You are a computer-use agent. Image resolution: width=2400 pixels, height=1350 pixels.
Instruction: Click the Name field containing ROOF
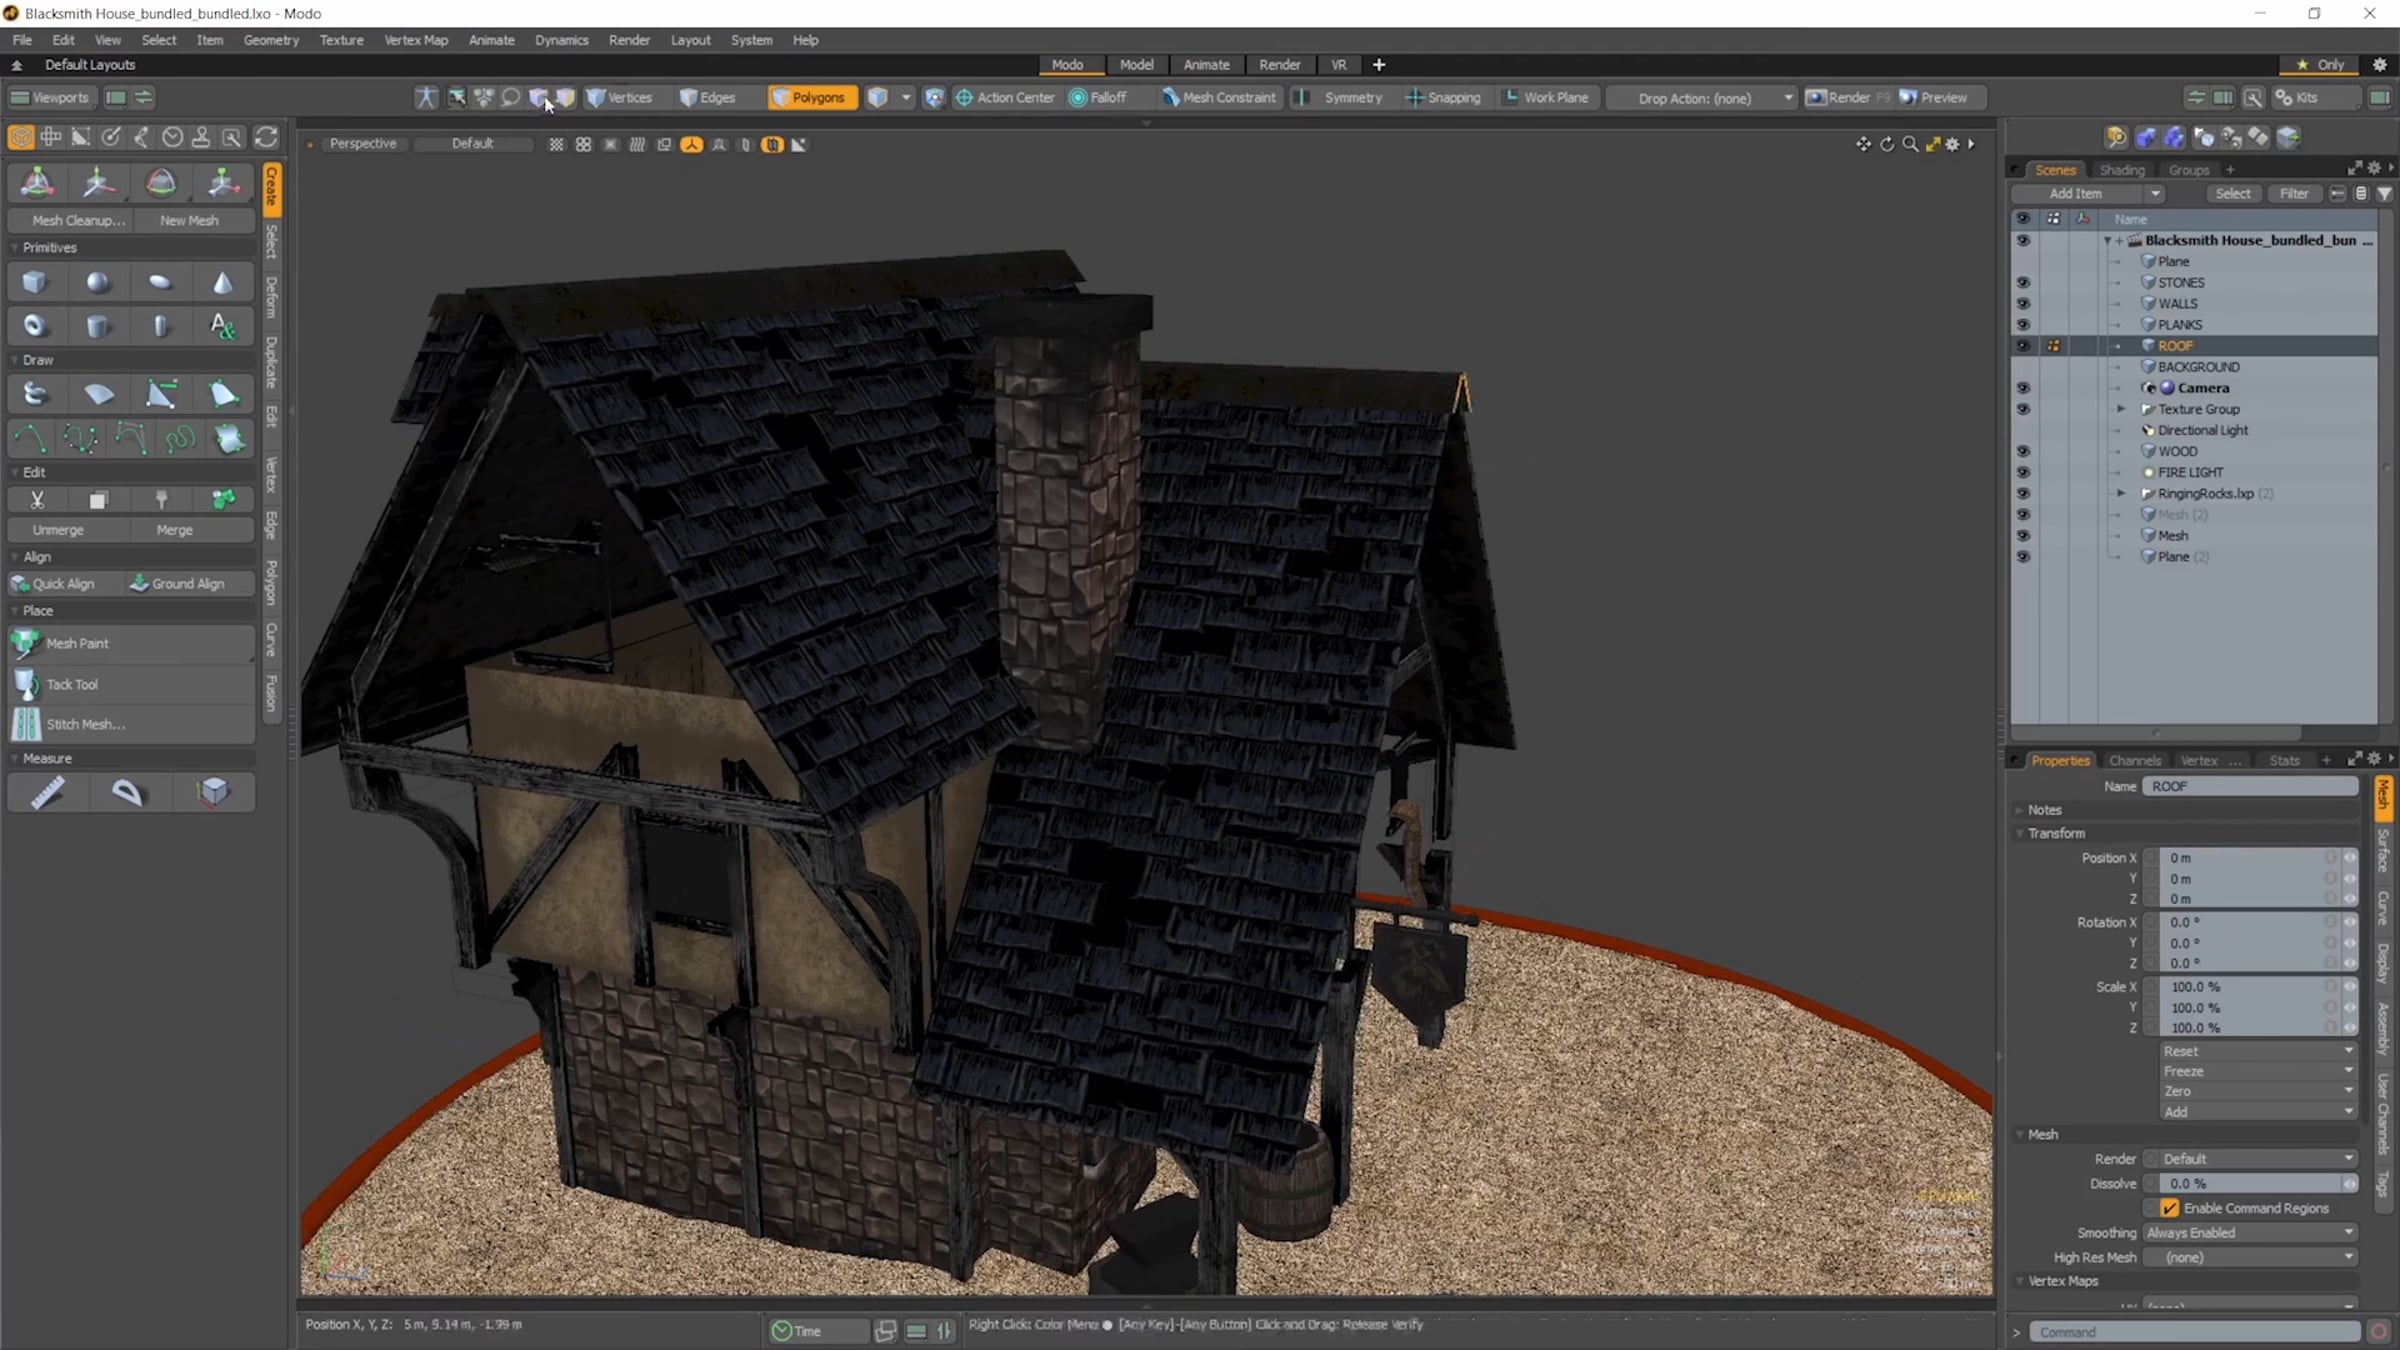pyautogui.click(x=2250, y=787)
